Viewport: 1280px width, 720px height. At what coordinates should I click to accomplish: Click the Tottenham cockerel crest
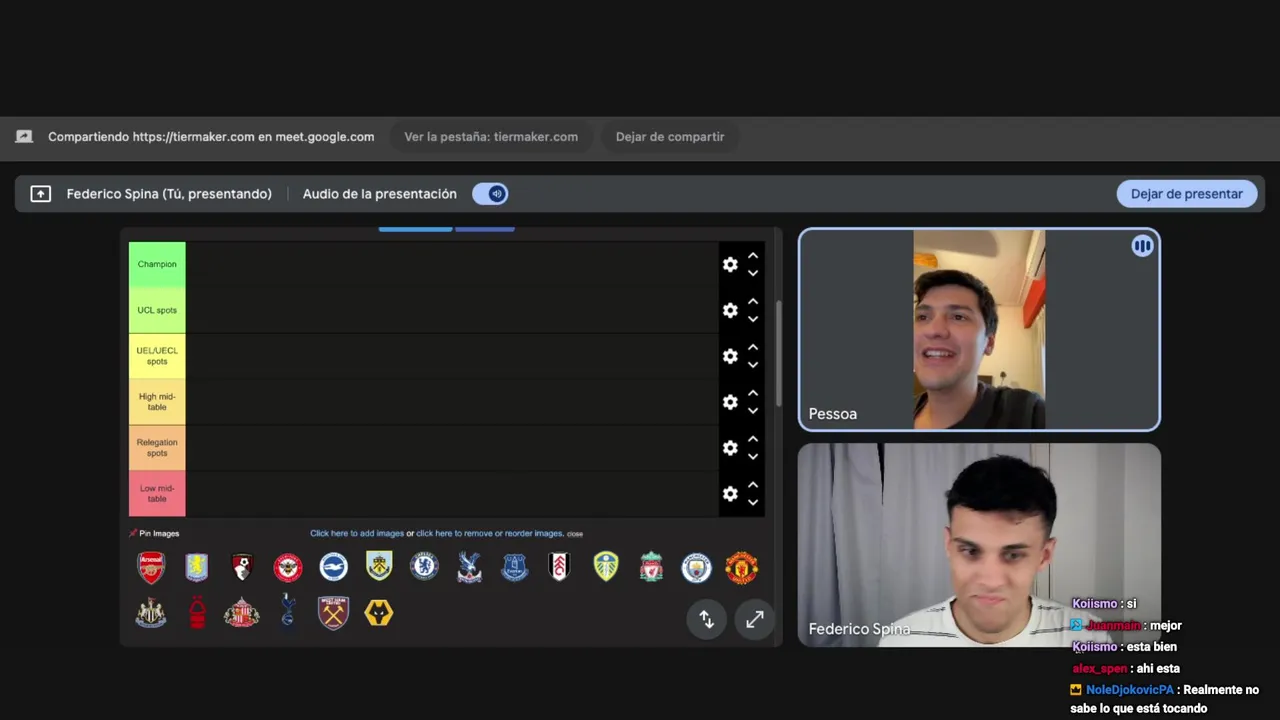point(288,611)
